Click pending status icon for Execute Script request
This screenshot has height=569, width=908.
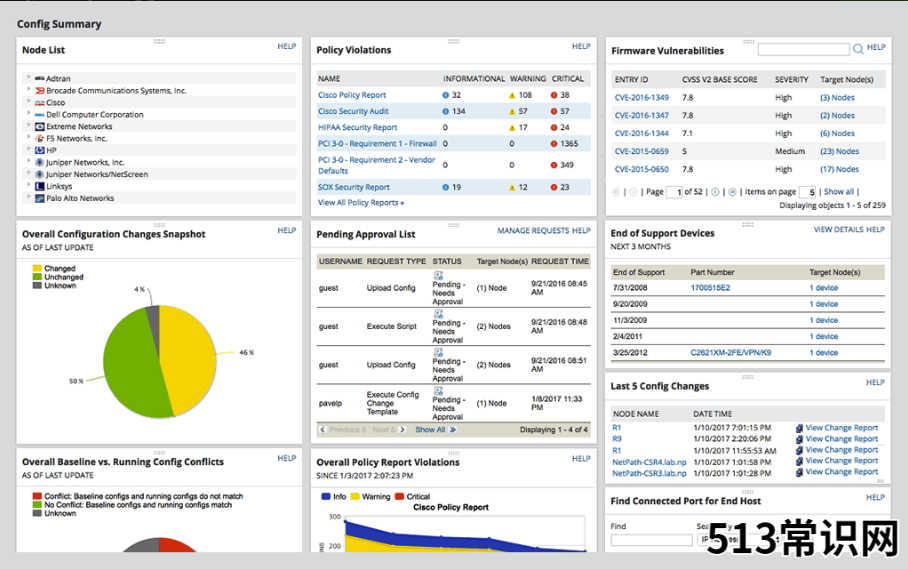(x=438, y=314)
